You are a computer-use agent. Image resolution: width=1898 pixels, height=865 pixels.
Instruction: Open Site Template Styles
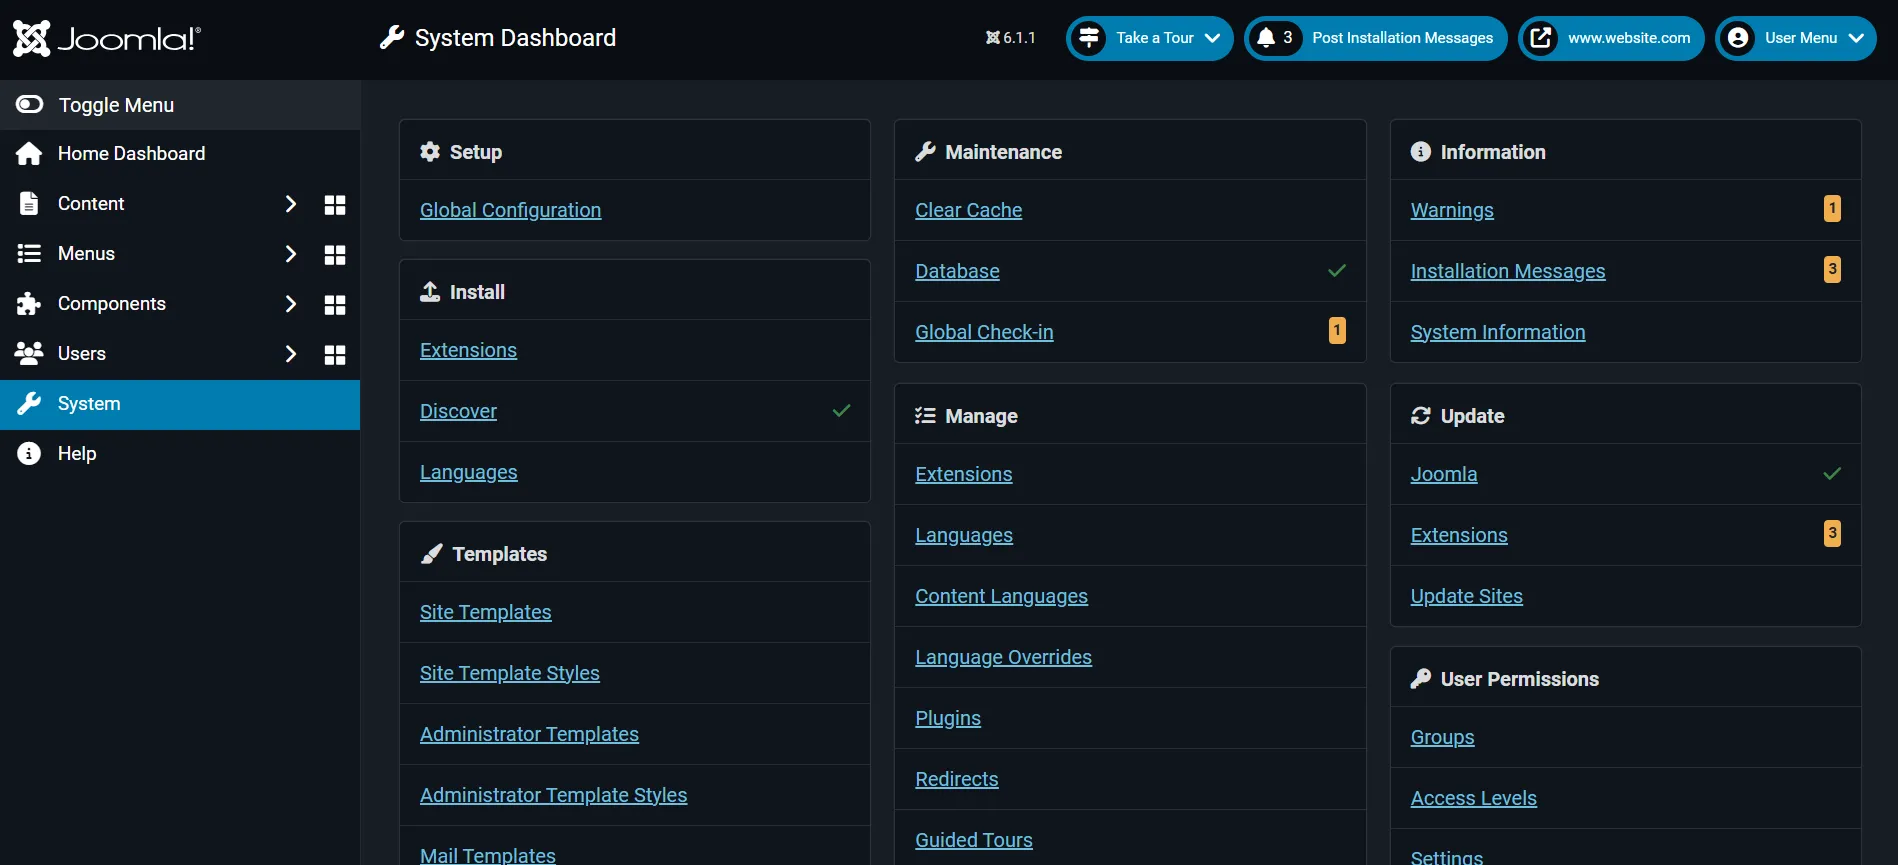pyautogui.click(x=510, y=673)
